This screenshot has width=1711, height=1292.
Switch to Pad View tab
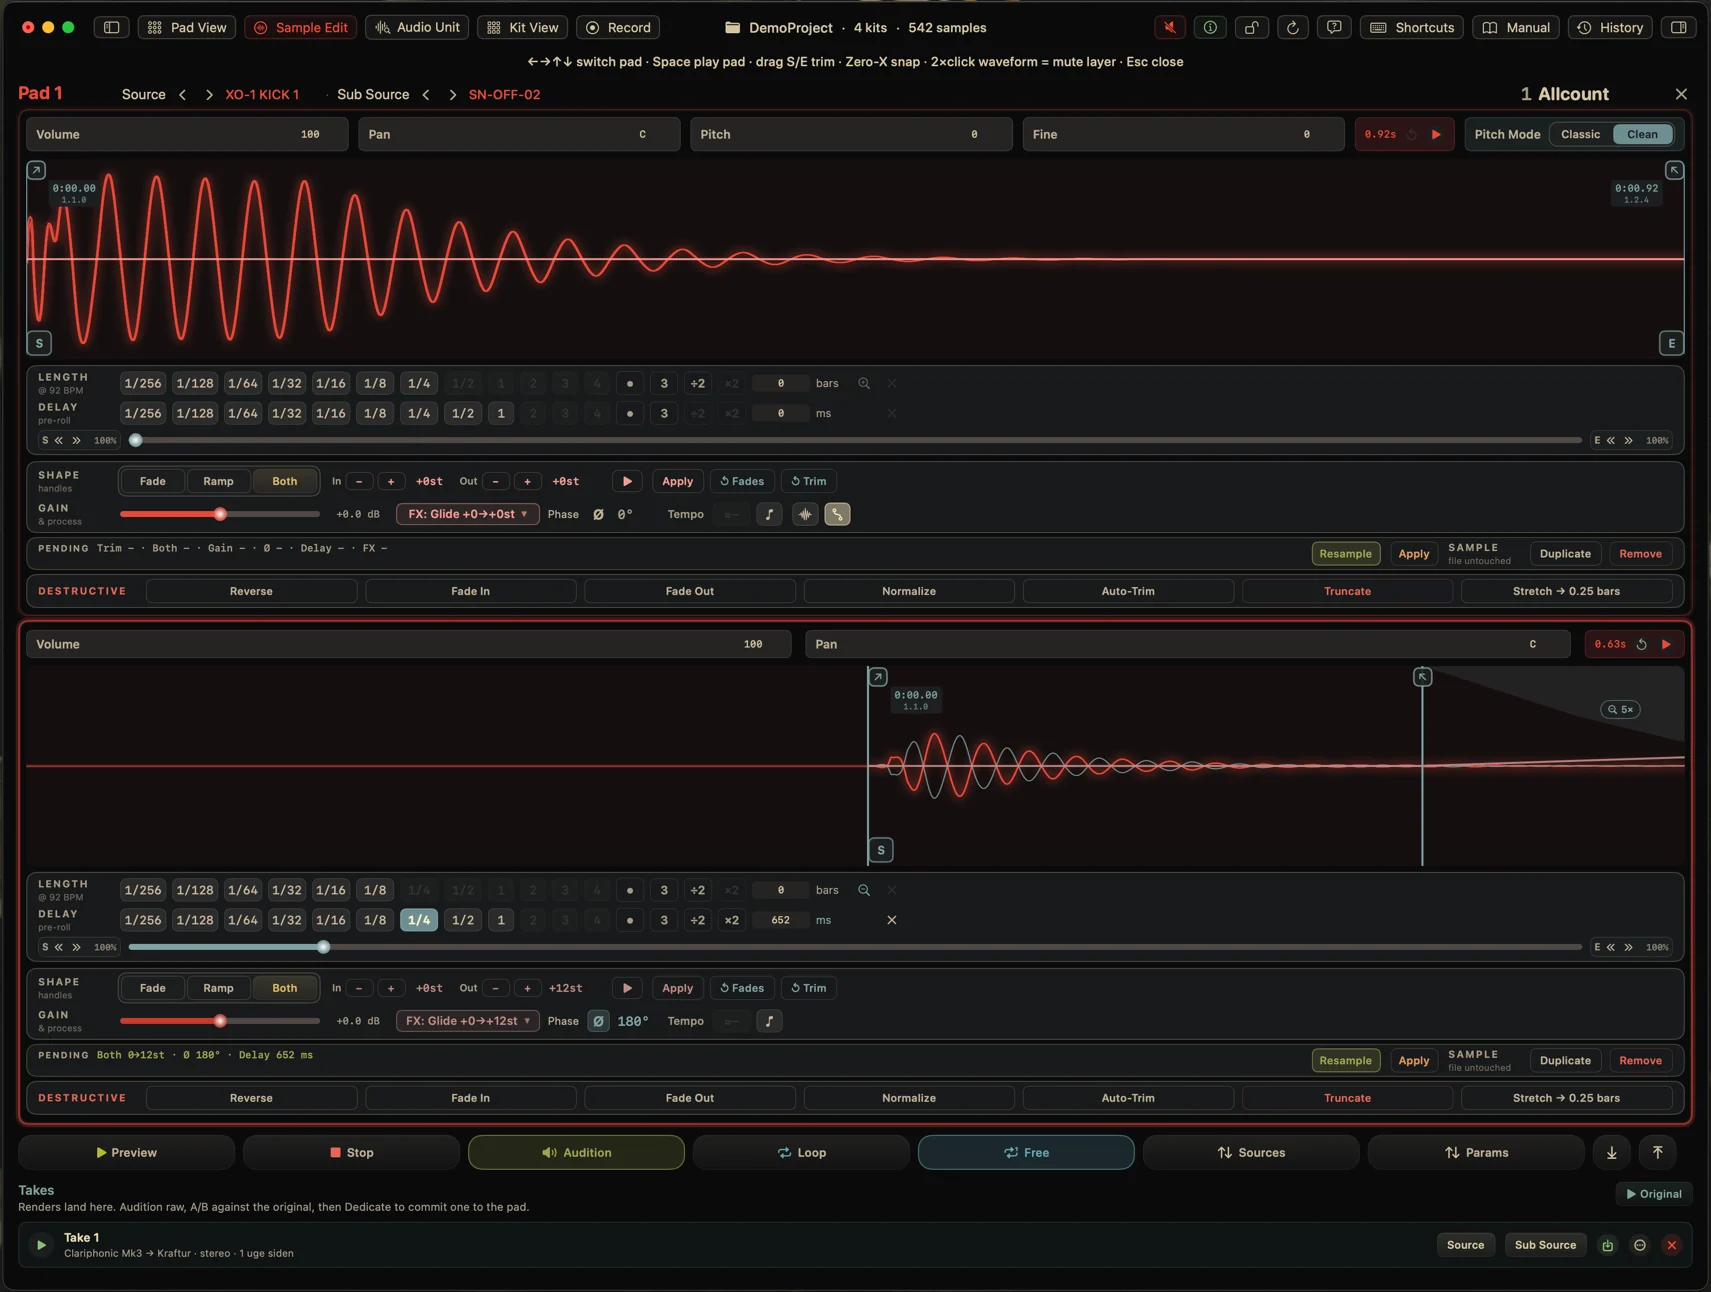click(187, 27)
